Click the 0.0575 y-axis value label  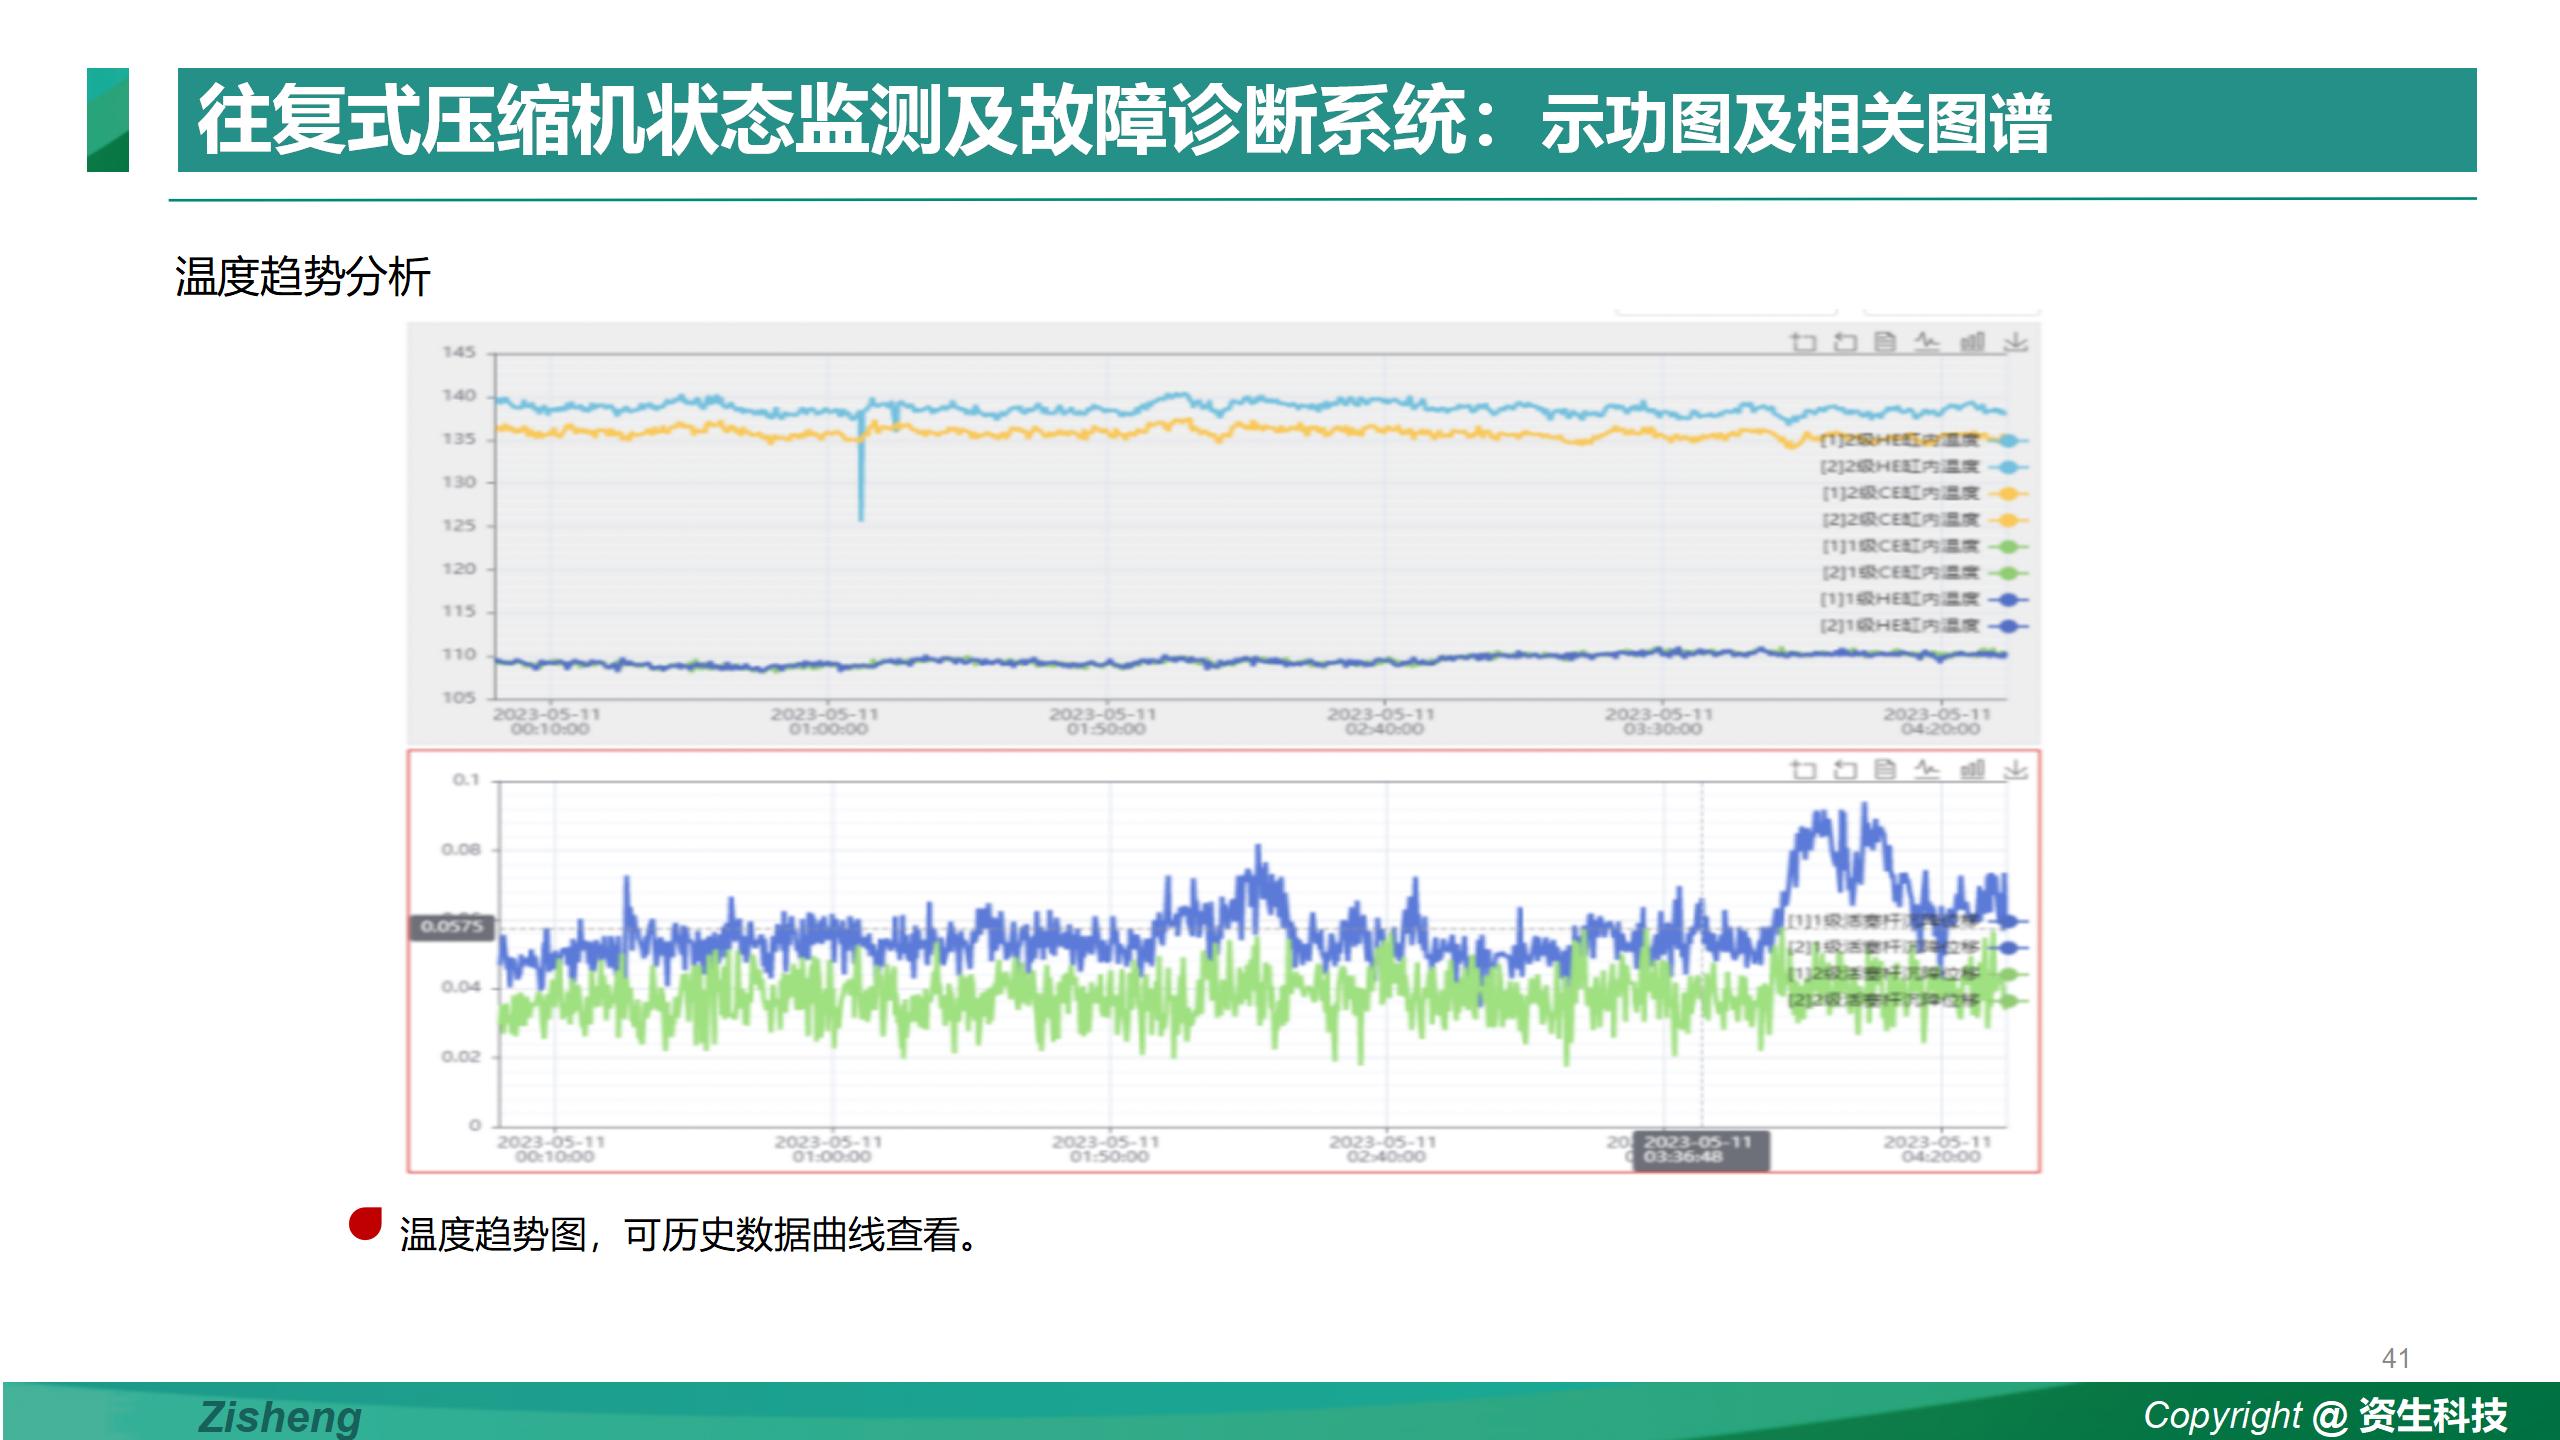[x=451, y=927]
